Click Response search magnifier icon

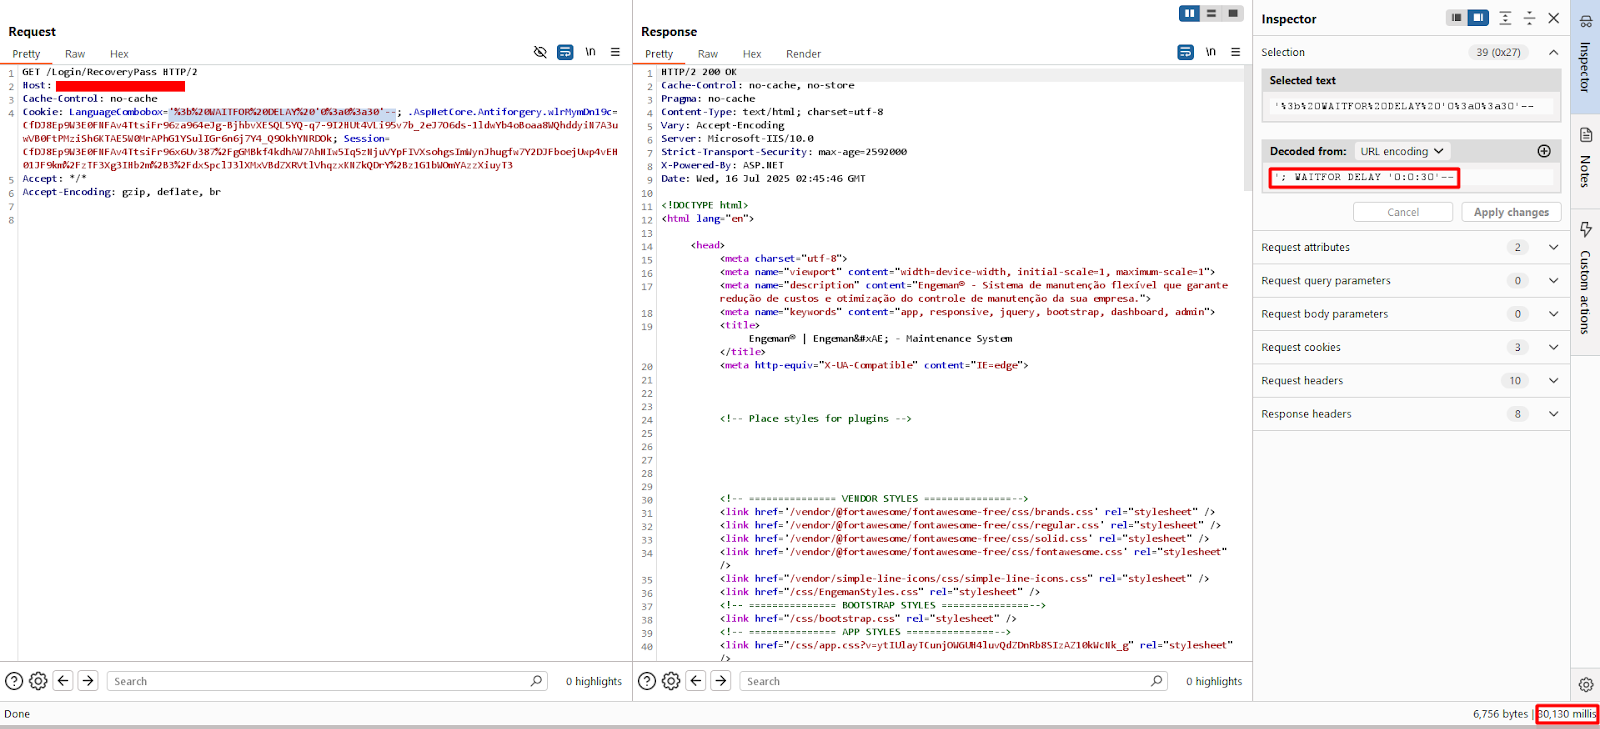point(1157,681)
